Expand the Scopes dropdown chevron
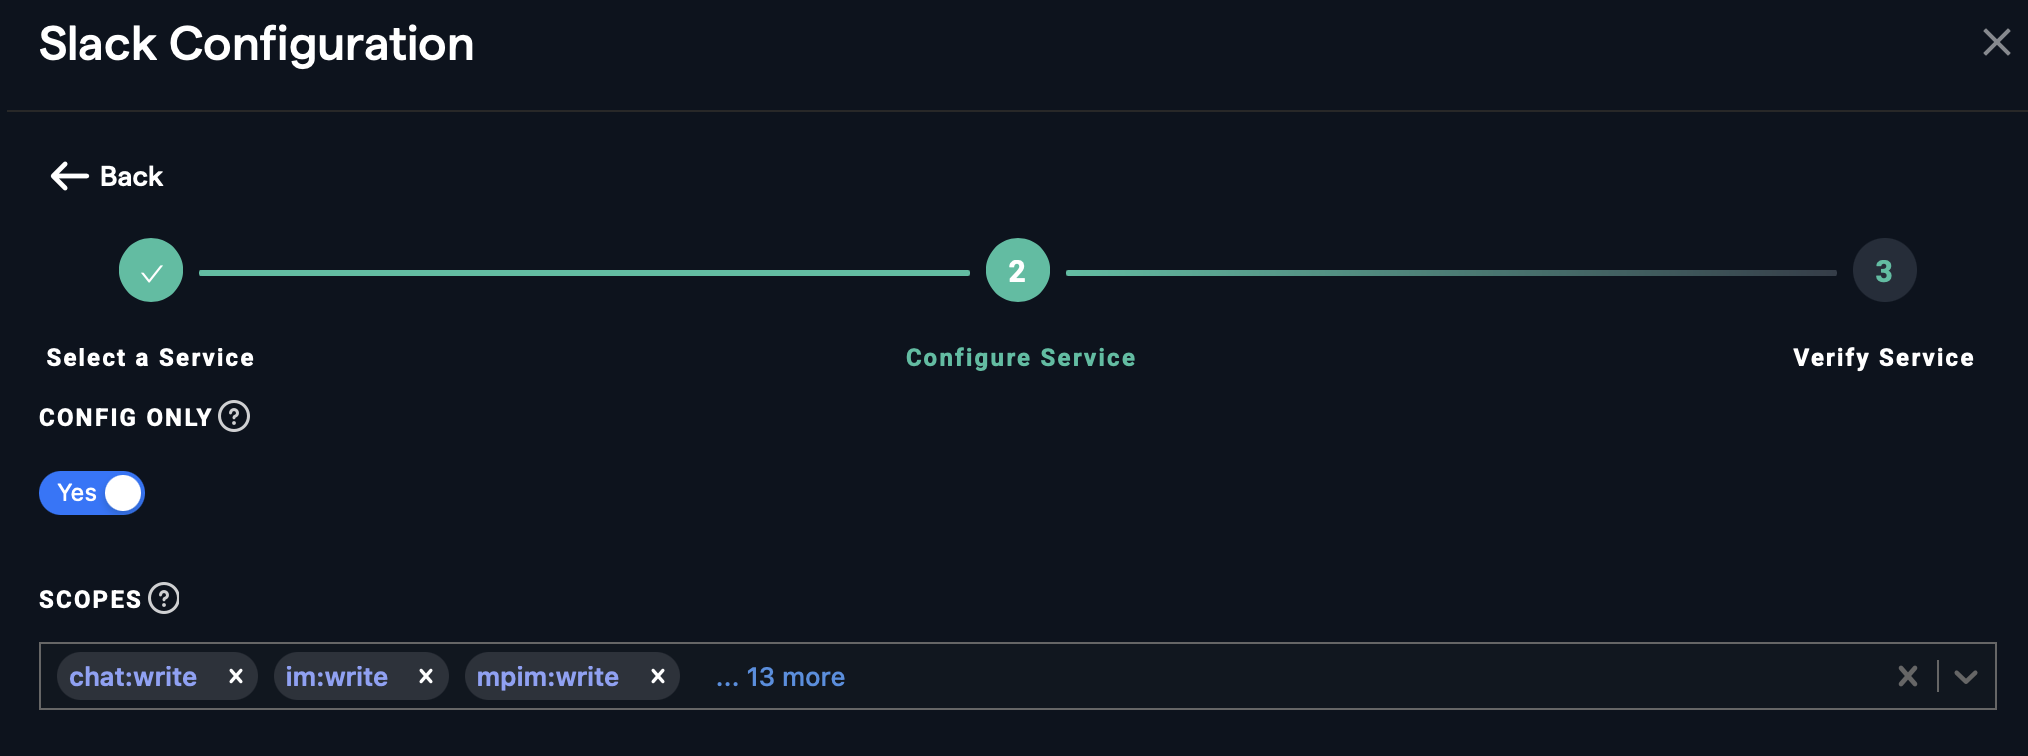 (x=1965, y=676)
